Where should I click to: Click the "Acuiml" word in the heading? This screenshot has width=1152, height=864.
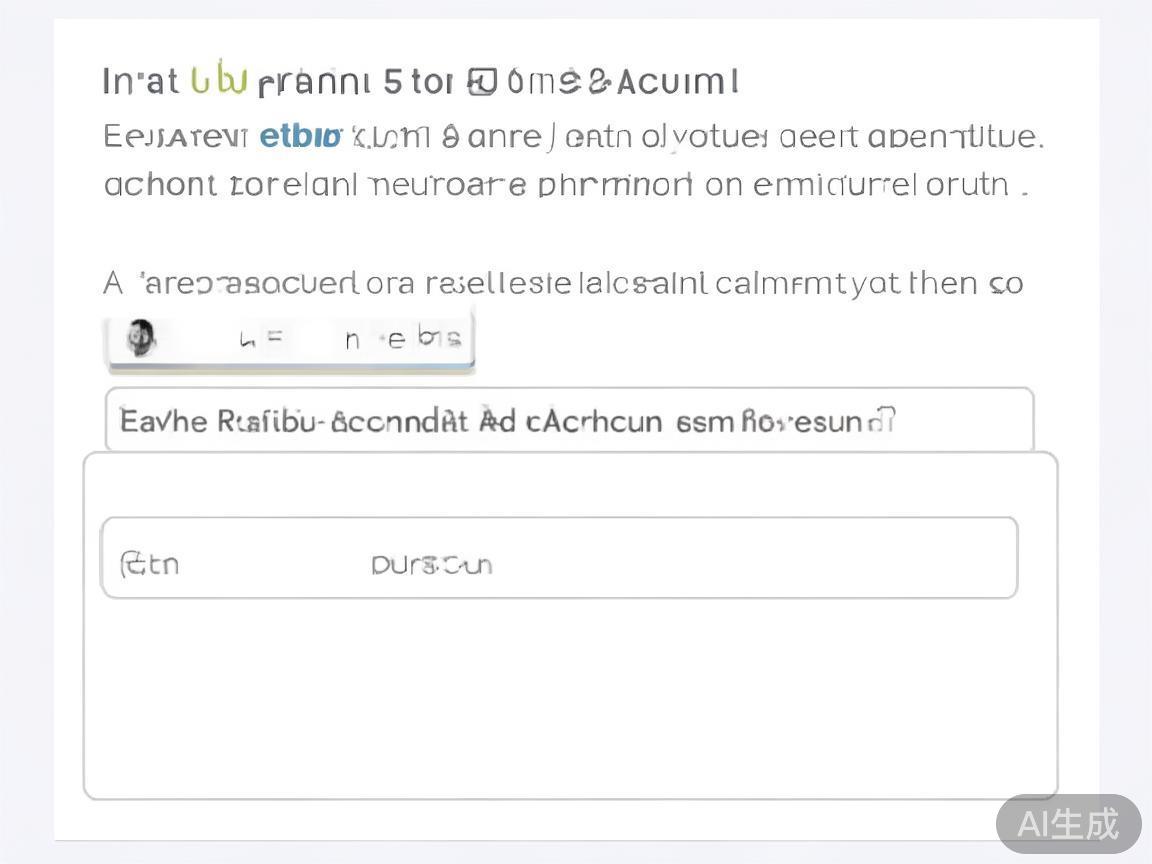pos(678,82)
